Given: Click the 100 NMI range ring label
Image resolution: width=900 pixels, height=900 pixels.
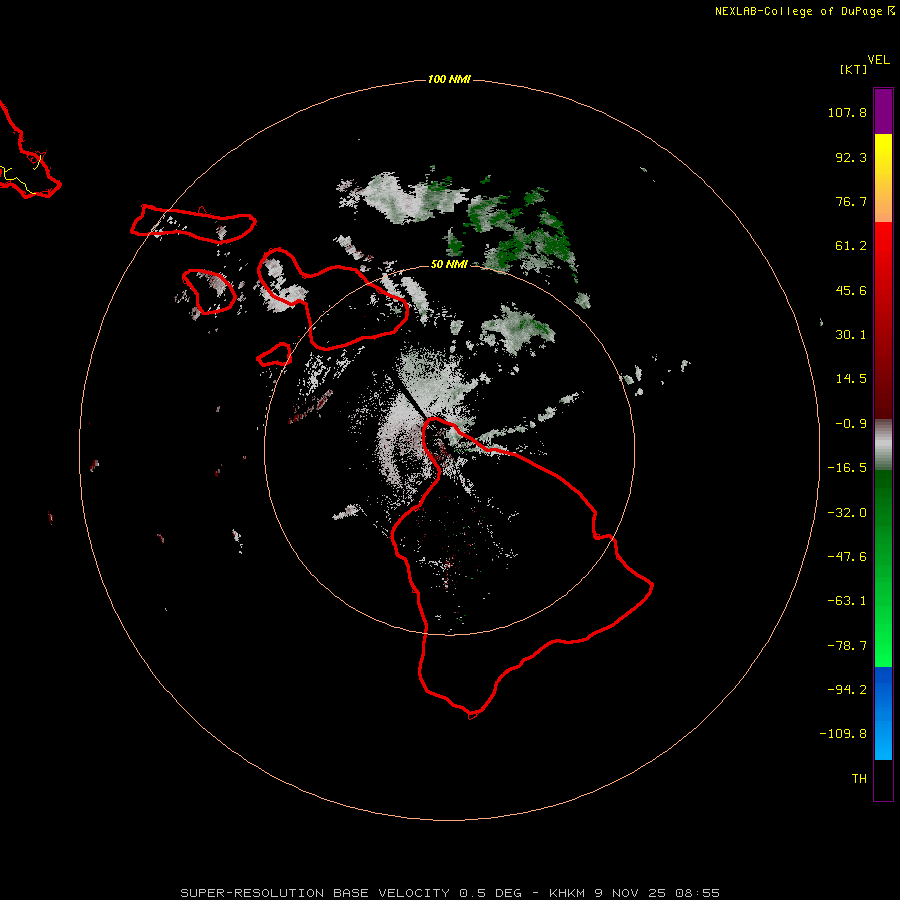Looking at the screenshot, I should 449,79.
